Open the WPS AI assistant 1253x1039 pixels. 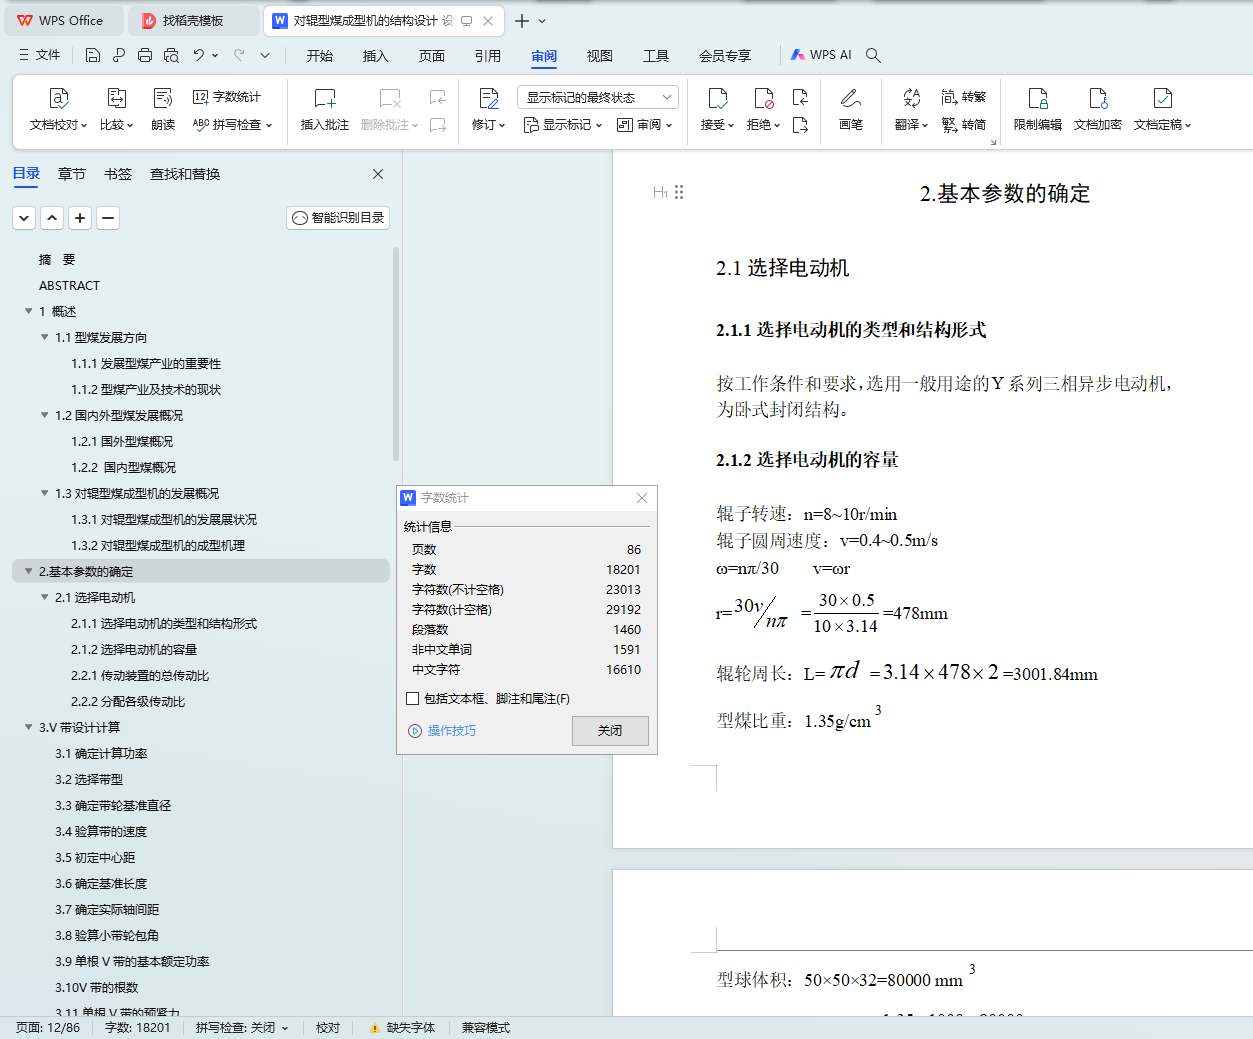coord(821,55)
